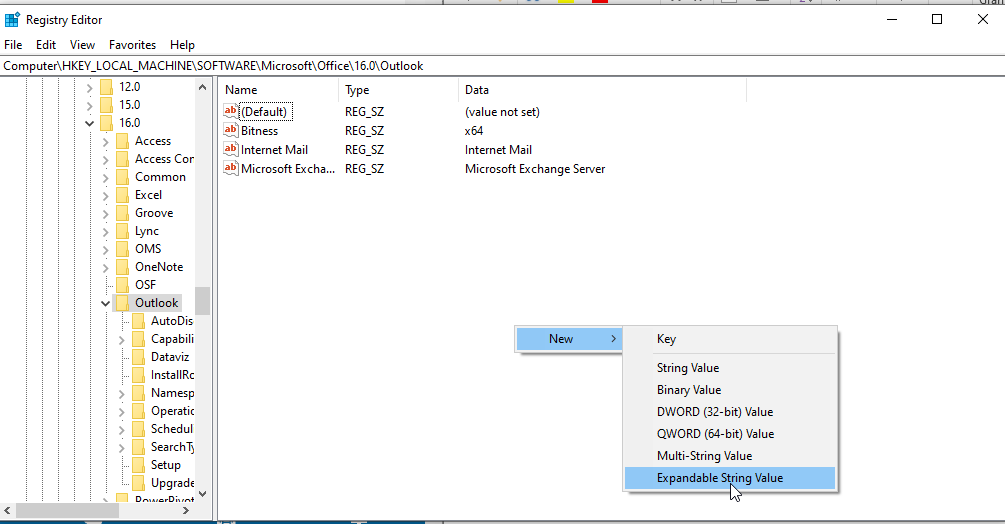The width and height of the screenshot is (1005, 524).
Task: Choose Key from the New submenu
Action: coord(730,339)
